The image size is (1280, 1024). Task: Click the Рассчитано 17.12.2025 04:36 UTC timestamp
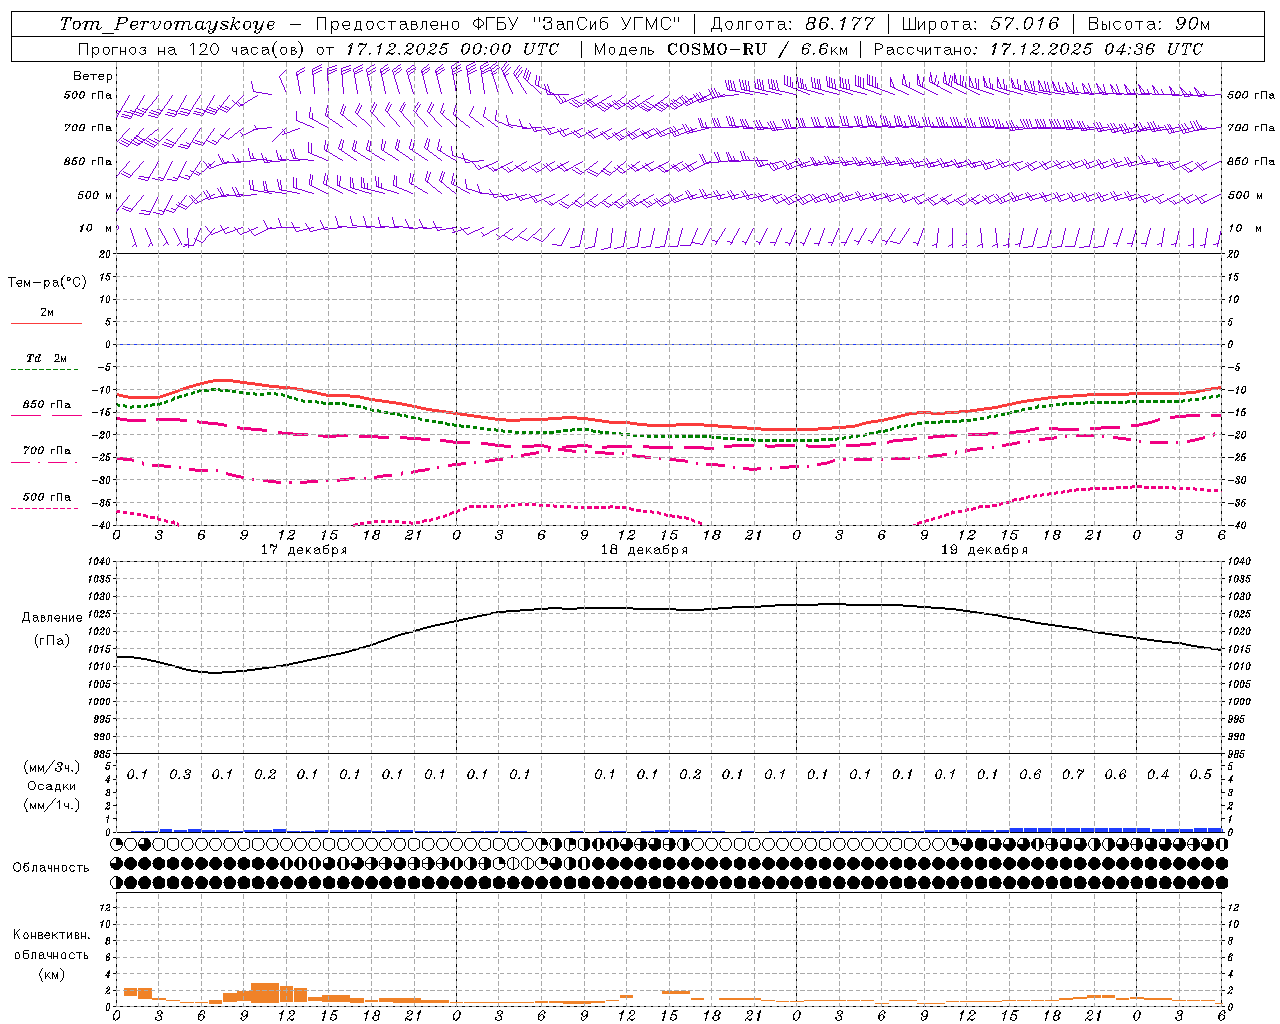tap(1038, 49)
